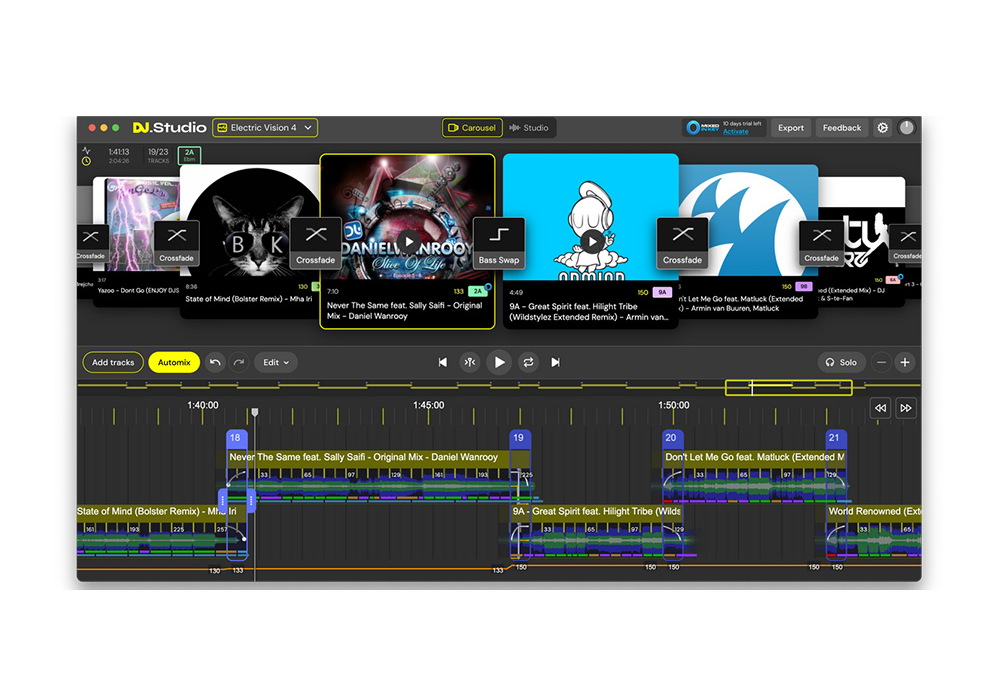Viewport: 1000px width, 700px height.
Task: Open the Edit dropdown menu
Action: point(276,362)
